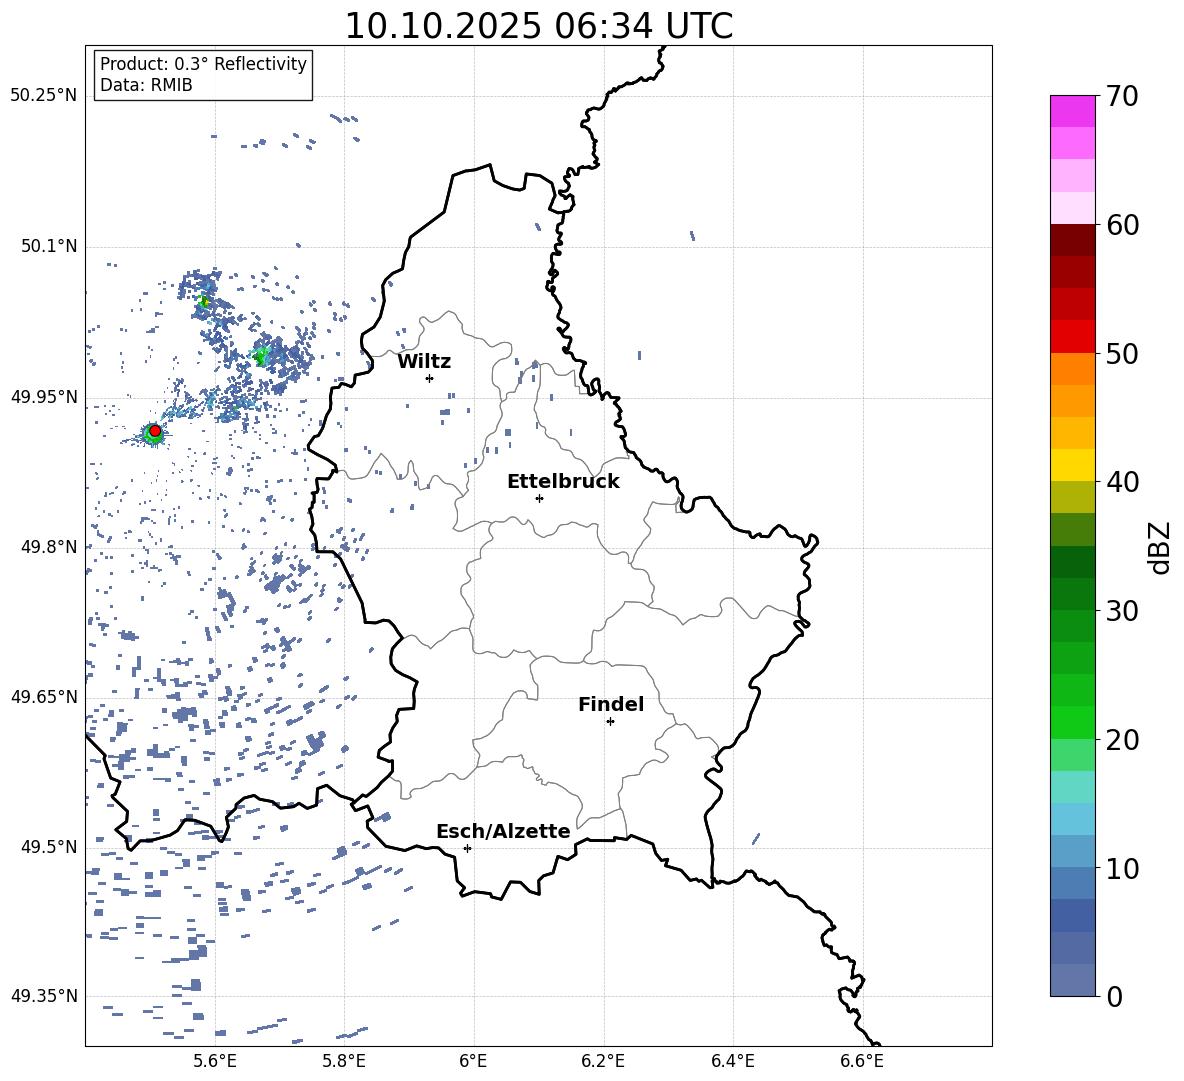1184x1081 pixels.
Task: Click the 49.65°N latitude label
Action: [44, 697]
